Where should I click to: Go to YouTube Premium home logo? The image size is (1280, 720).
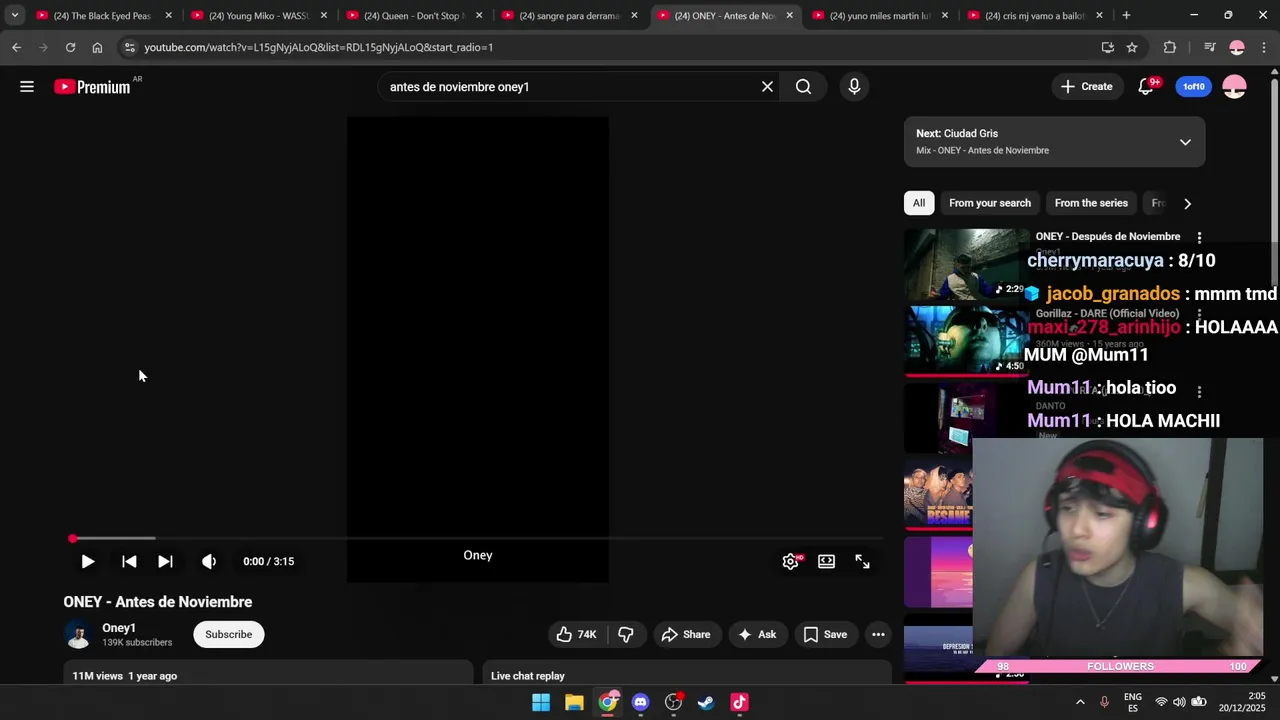[93, 87]
